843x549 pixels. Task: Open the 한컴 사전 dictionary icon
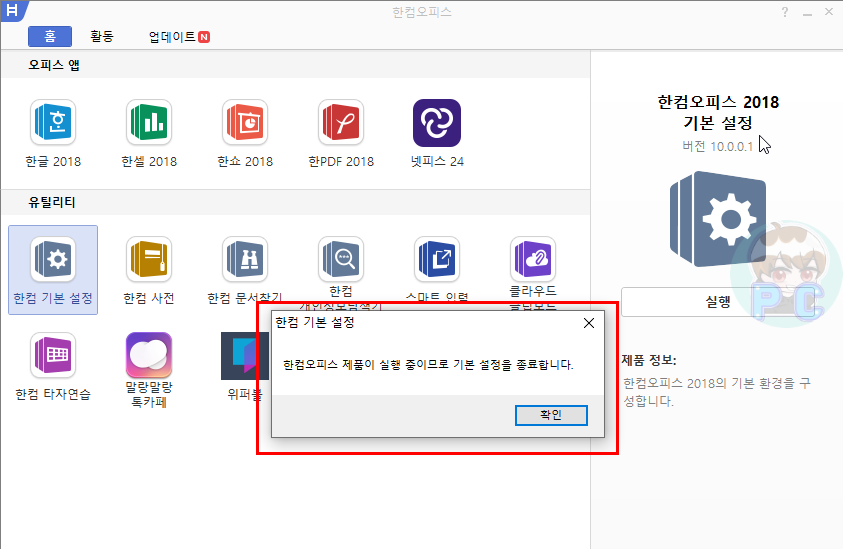(149, 260)
